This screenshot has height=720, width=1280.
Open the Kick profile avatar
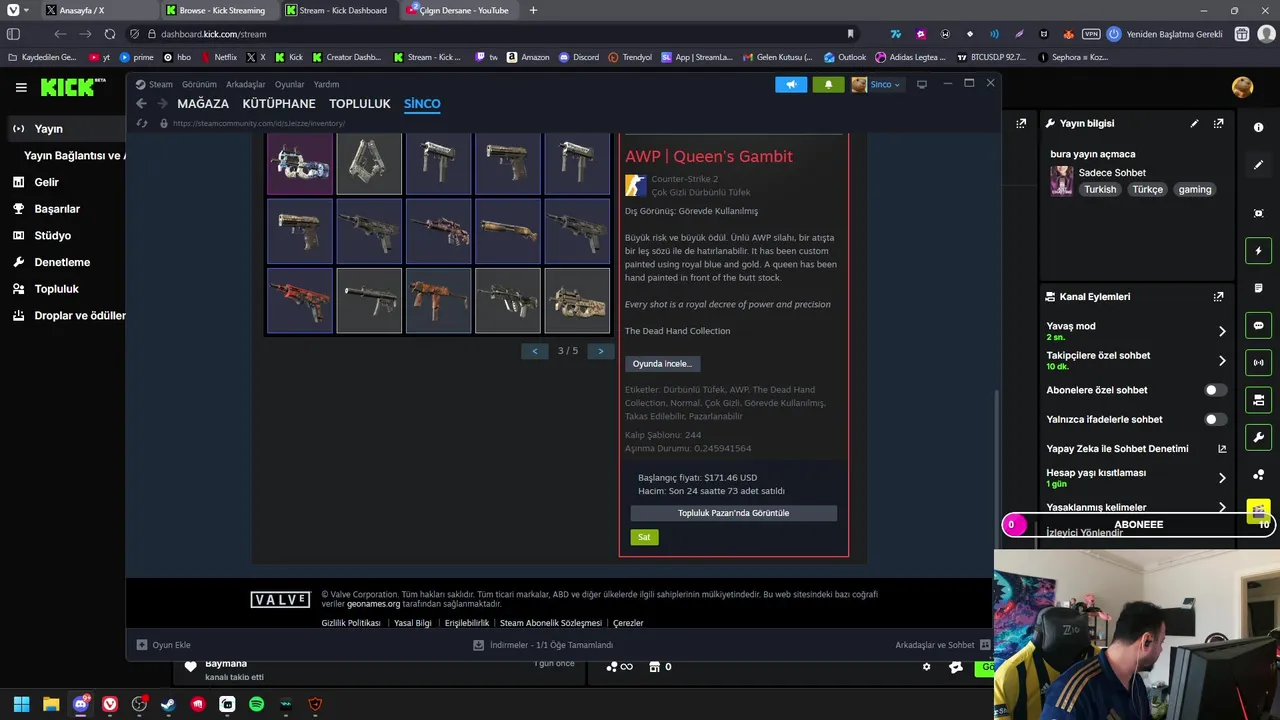click(x=1243, y=87)
